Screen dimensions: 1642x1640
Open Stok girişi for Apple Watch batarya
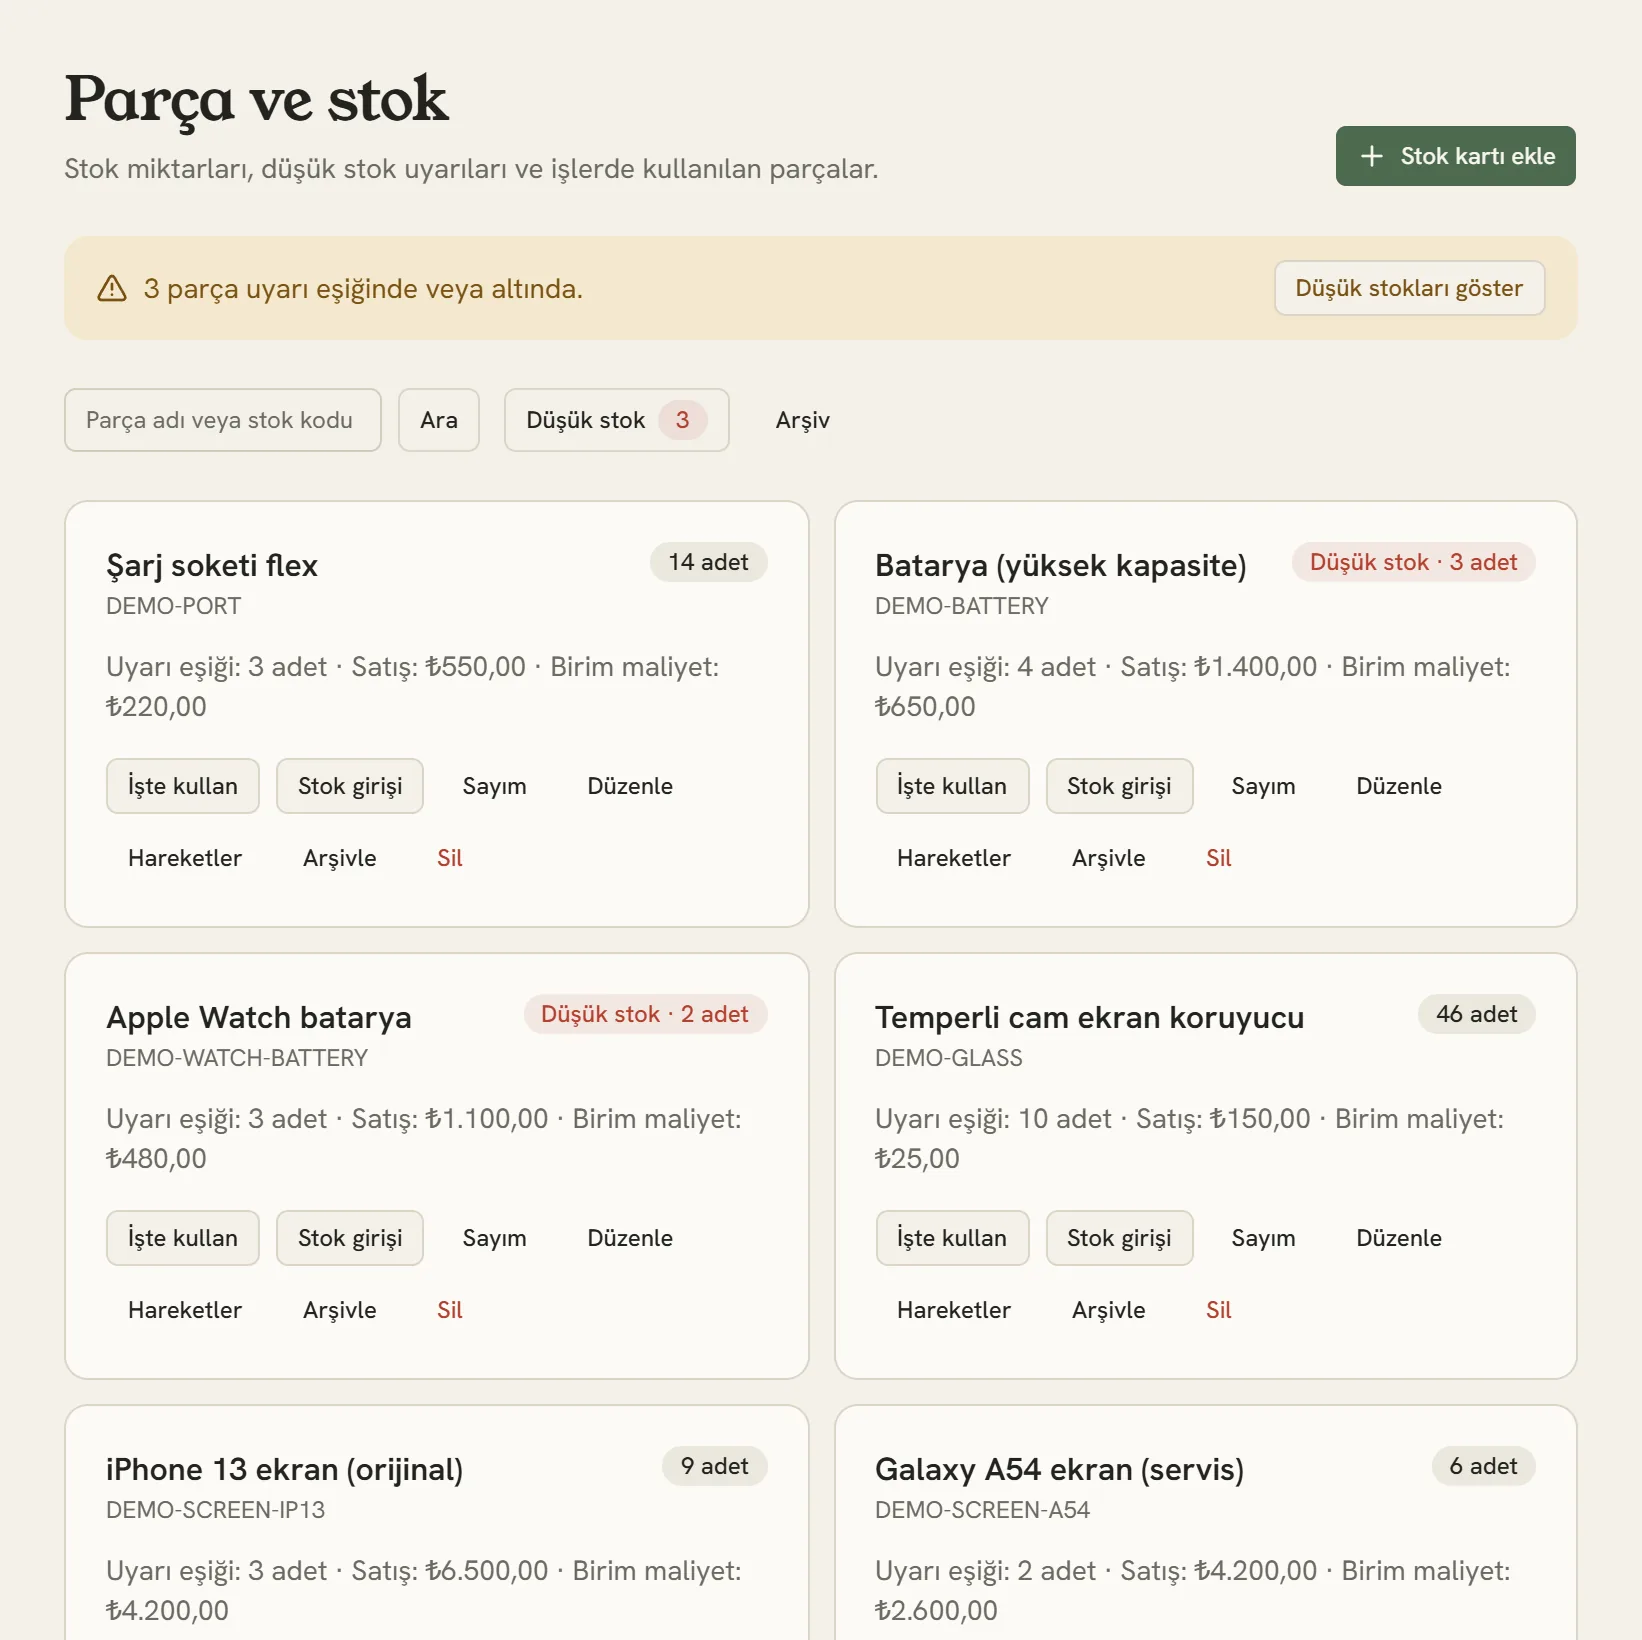[350, 1238]
